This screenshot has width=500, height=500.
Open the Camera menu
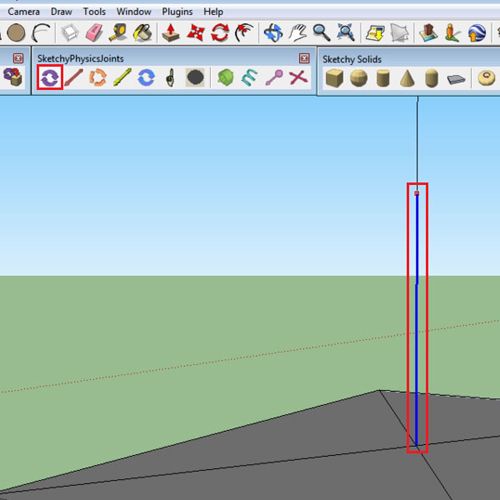tap(23, 12)
